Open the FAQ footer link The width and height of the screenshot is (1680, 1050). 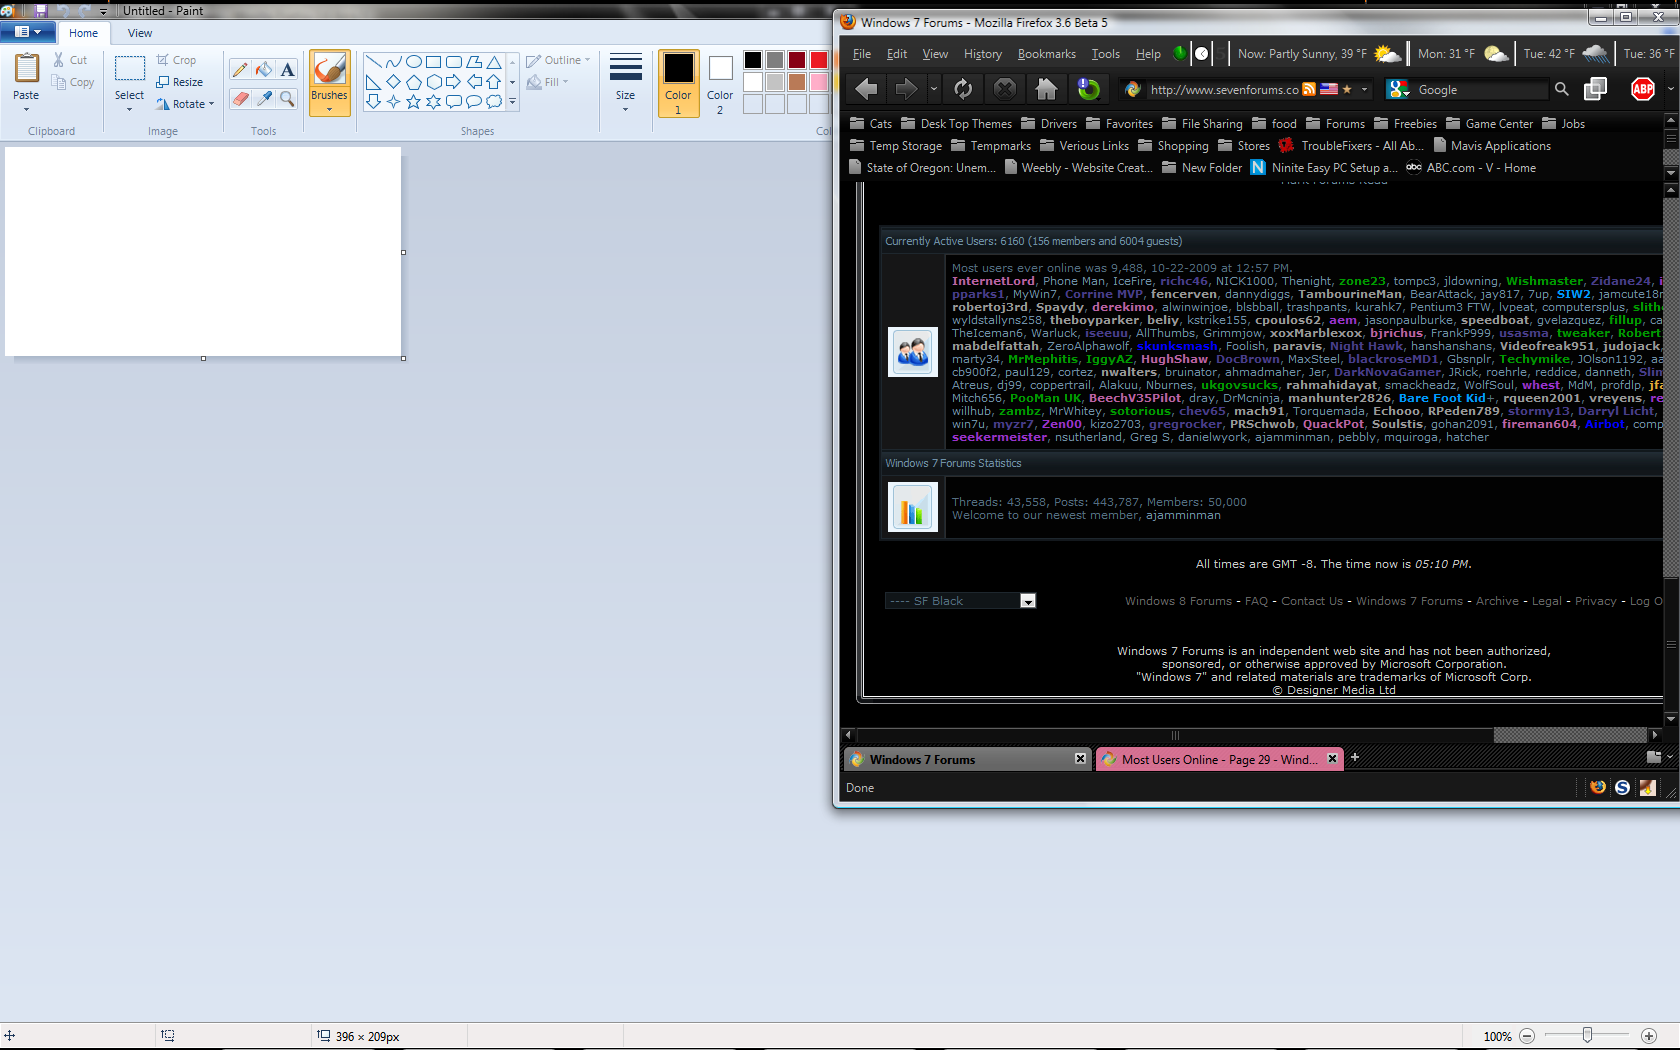pyautogui.click(x=1256, y=601)
